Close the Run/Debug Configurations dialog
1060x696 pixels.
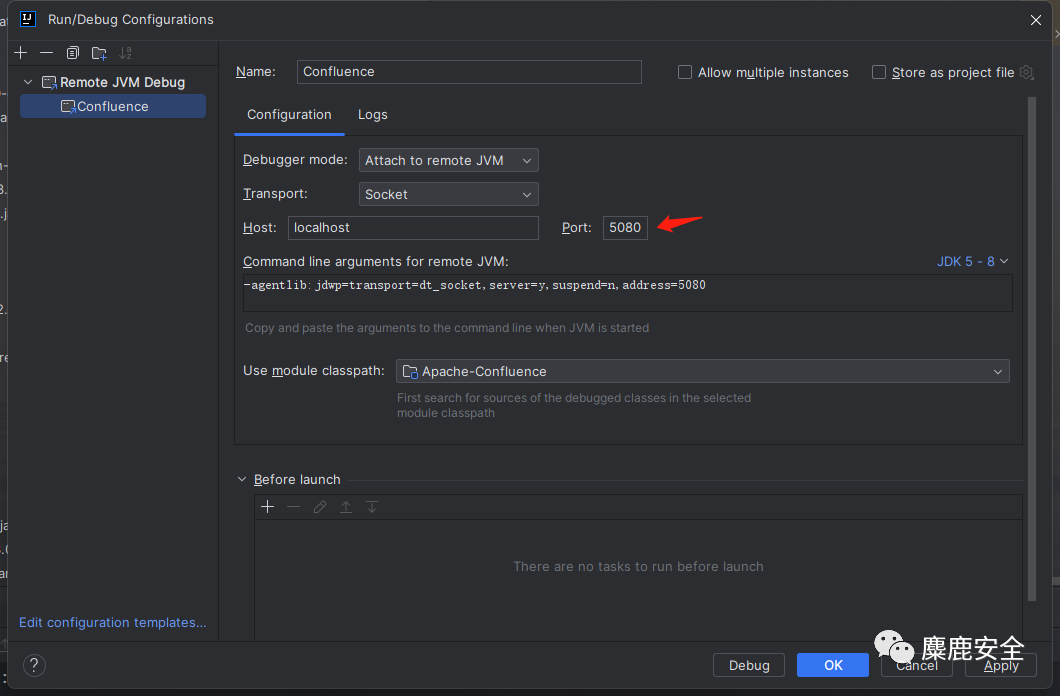pyautogui.click(x=1036, y=20)
